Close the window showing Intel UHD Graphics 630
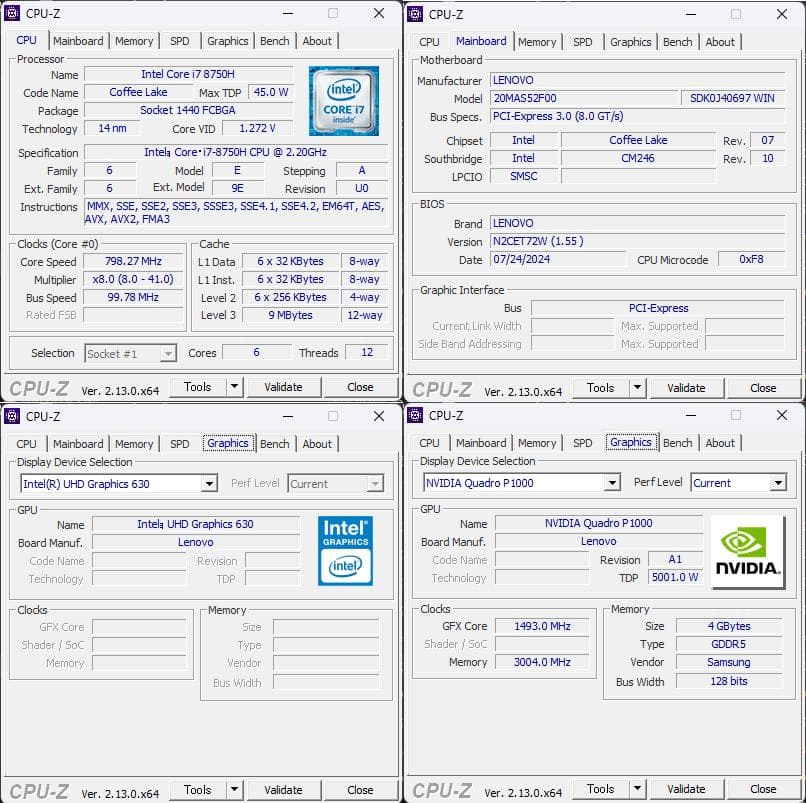The height and width of the screenshot is (803, 806). pyautogui.click(x=379, y=416)
